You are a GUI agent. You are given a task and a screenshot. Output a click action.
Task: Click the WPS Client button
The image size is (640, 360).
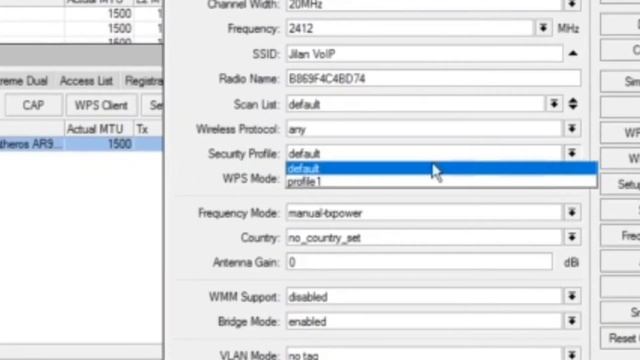point(101,105)
